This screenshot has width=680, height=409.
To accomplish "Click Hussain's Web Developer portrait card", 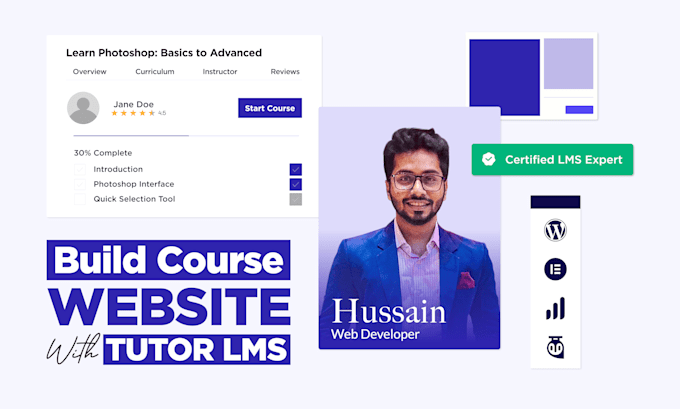I will (409, 228).
